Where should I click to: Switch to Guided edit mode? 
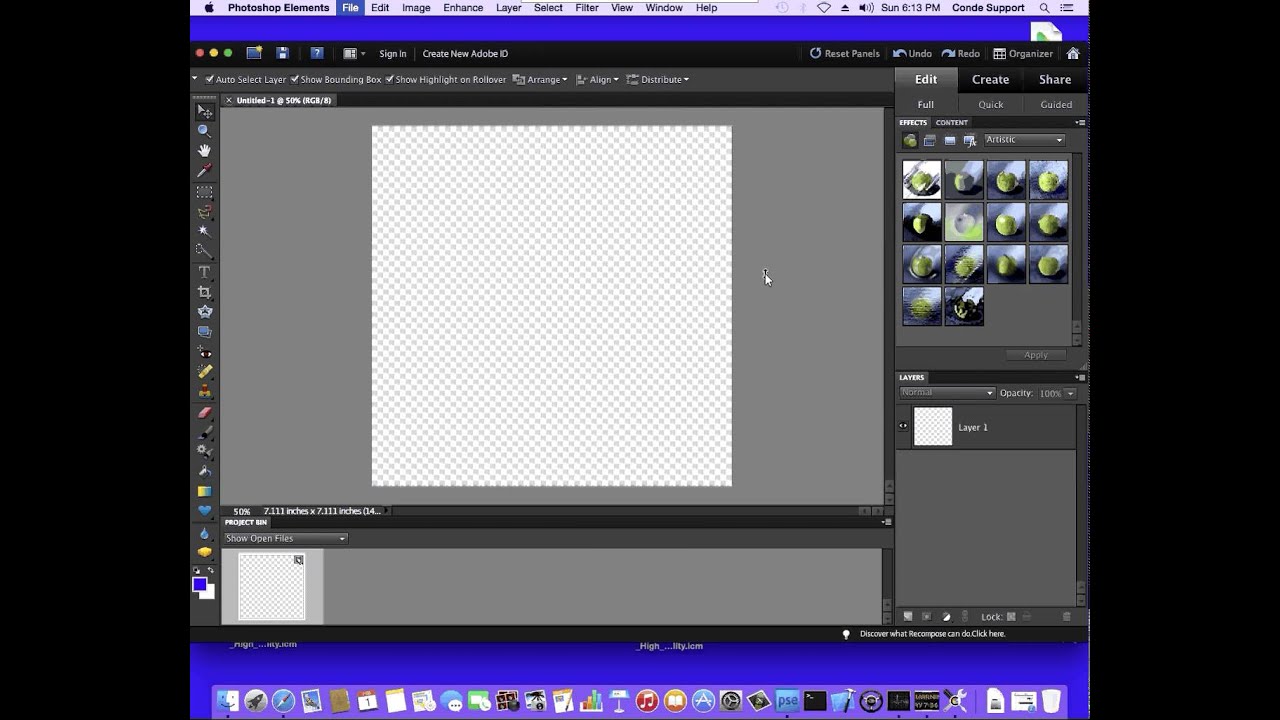click(x=1056, y=104)
